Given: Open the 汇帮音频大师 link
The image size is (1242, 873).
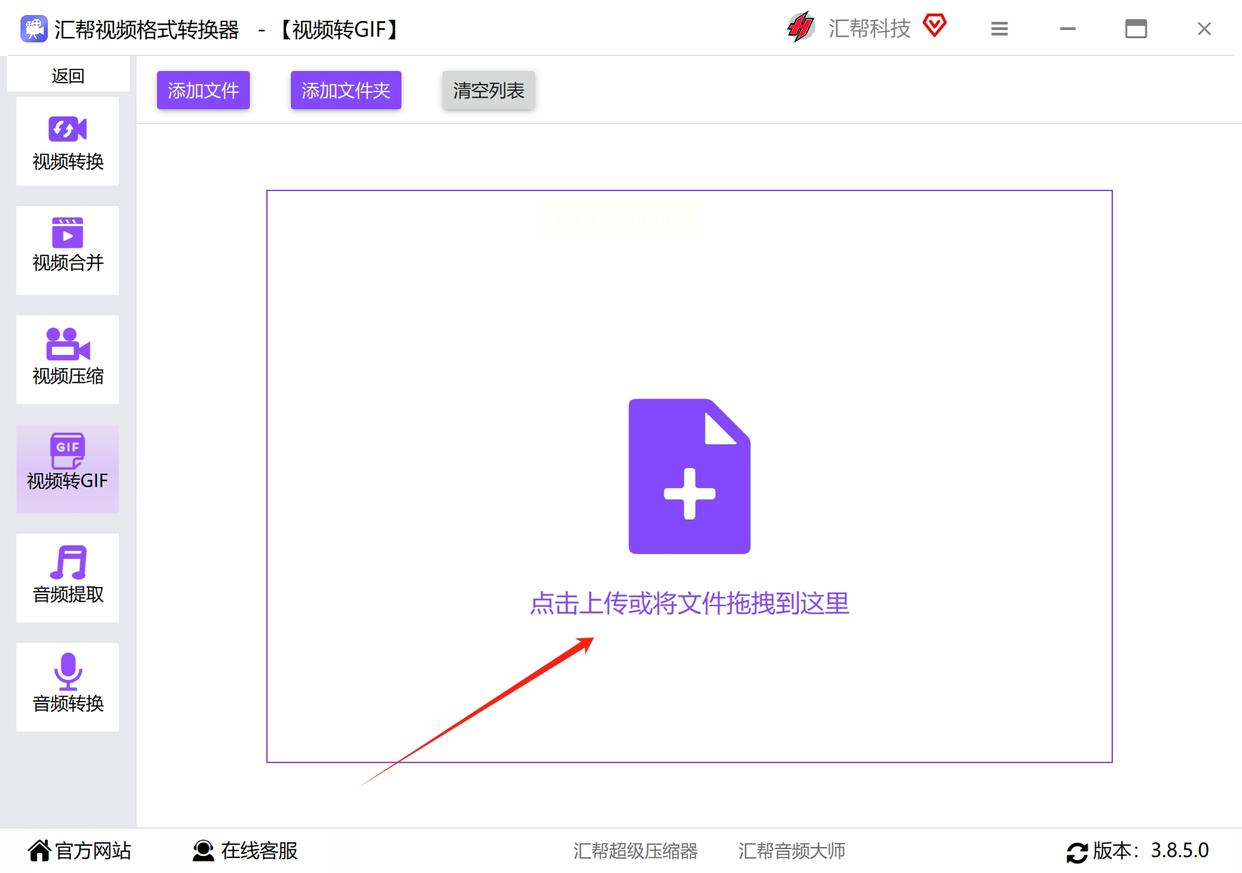Looking at the screenshot, I should click(792, 851).
